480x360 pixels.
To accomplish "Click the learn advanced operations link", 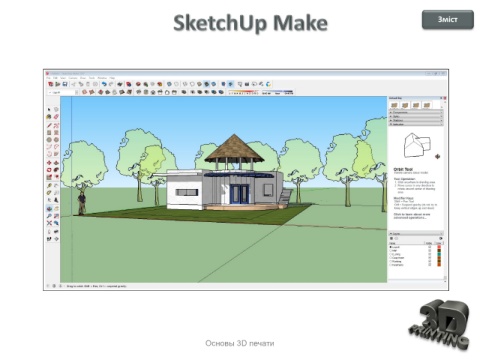I will [412, 216].
